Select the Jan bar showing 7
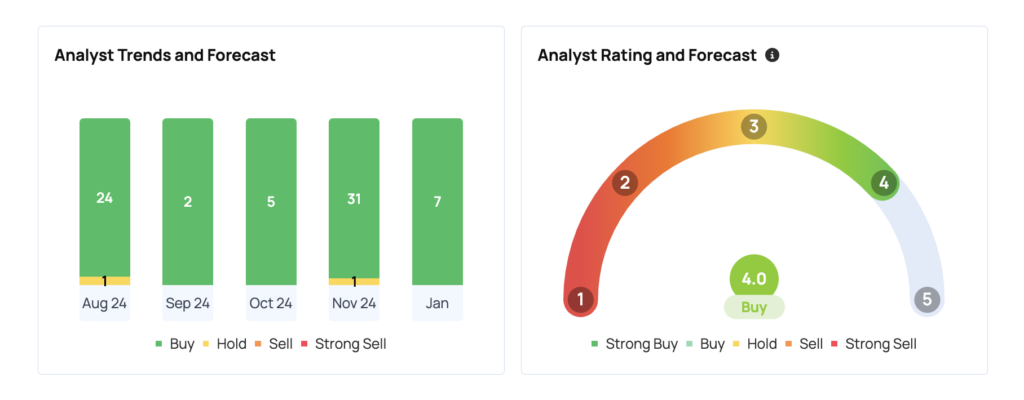This screenshot has height=400, width=1024. (437, 201)
